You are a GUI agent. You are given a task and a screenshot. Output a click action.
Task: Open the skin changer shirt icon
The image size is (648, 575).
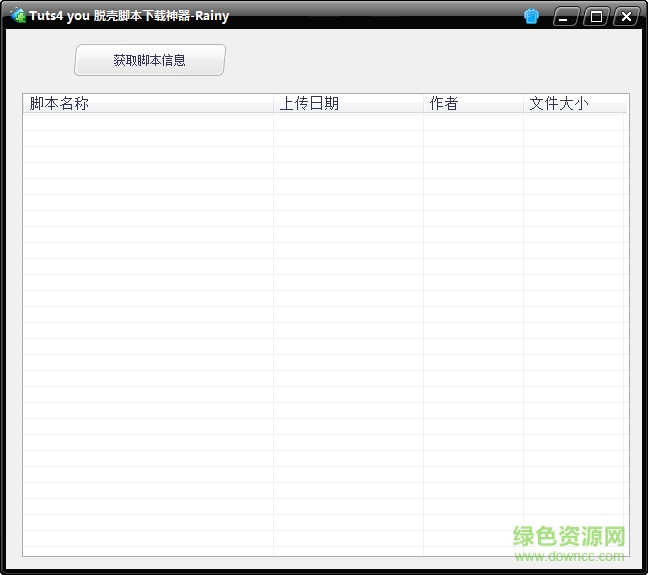[531, 16]
